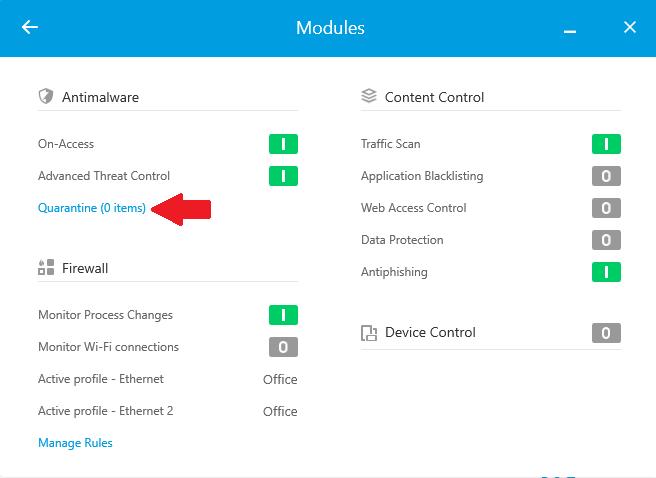Click the Firewall blocks icon
The width and height of the screenshot is (656, 478).
click(46, 267)
